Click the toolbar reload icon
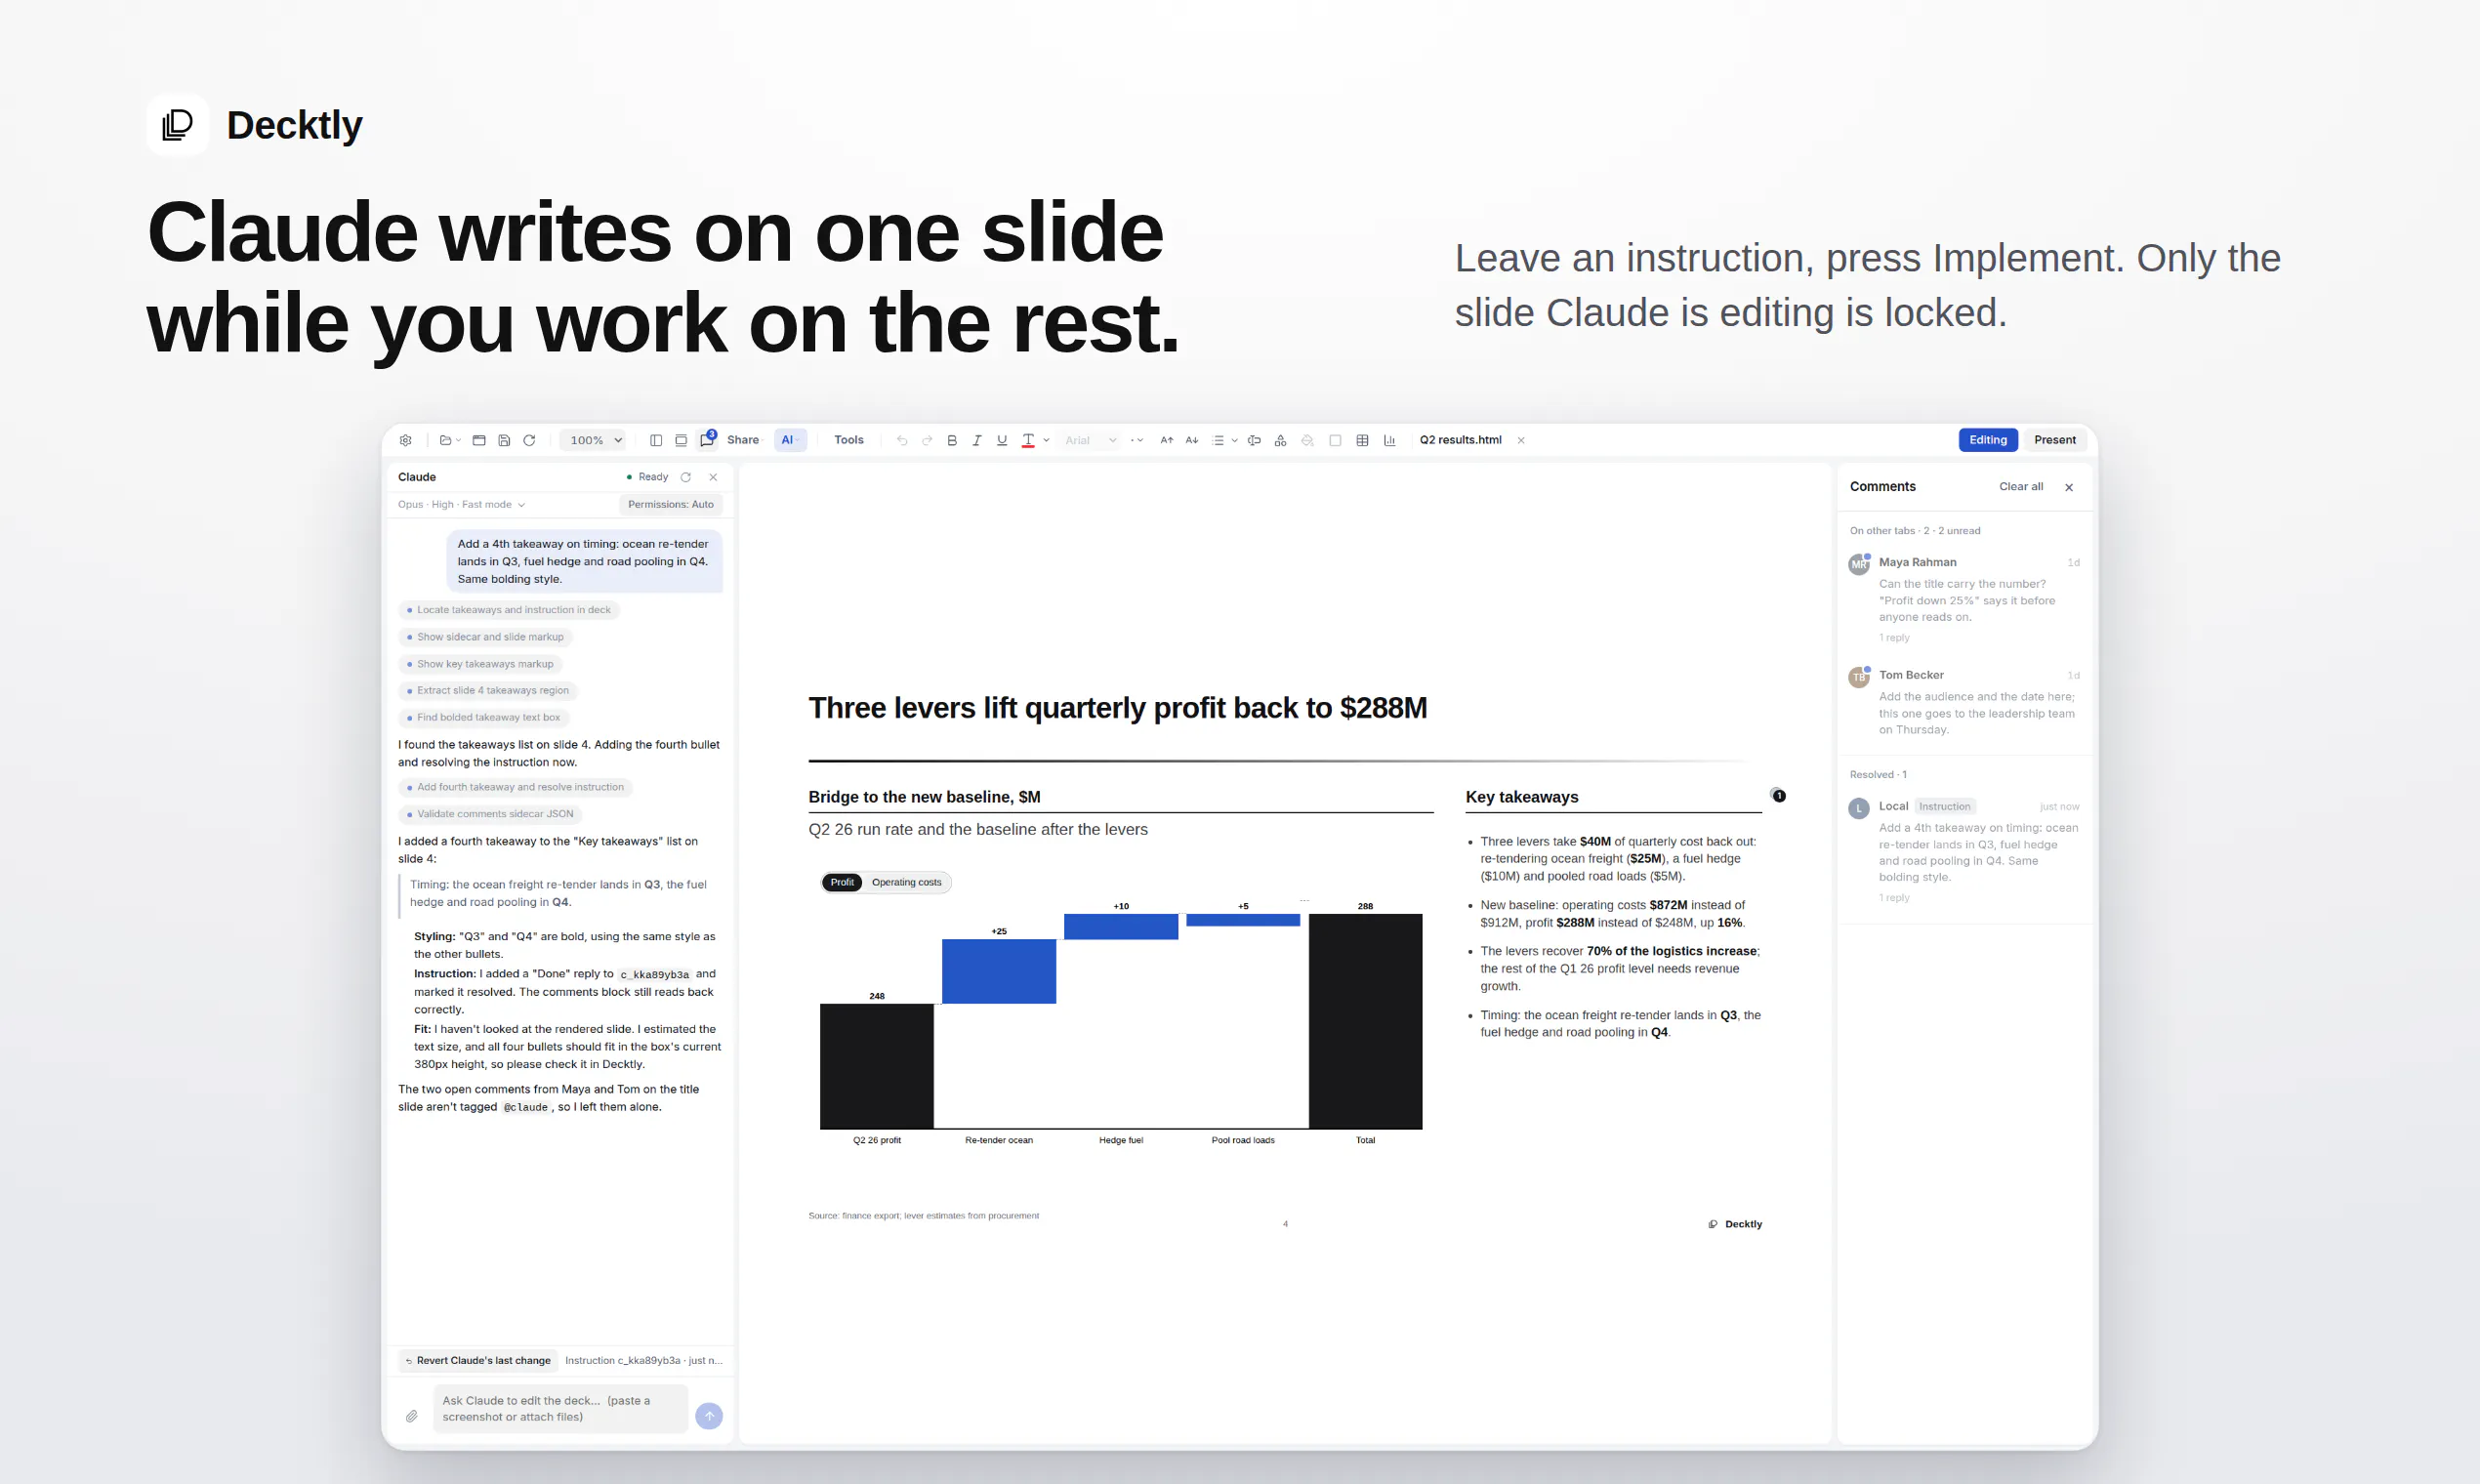The width and height of the screenshot is (2480, 1484). [529, 440]
